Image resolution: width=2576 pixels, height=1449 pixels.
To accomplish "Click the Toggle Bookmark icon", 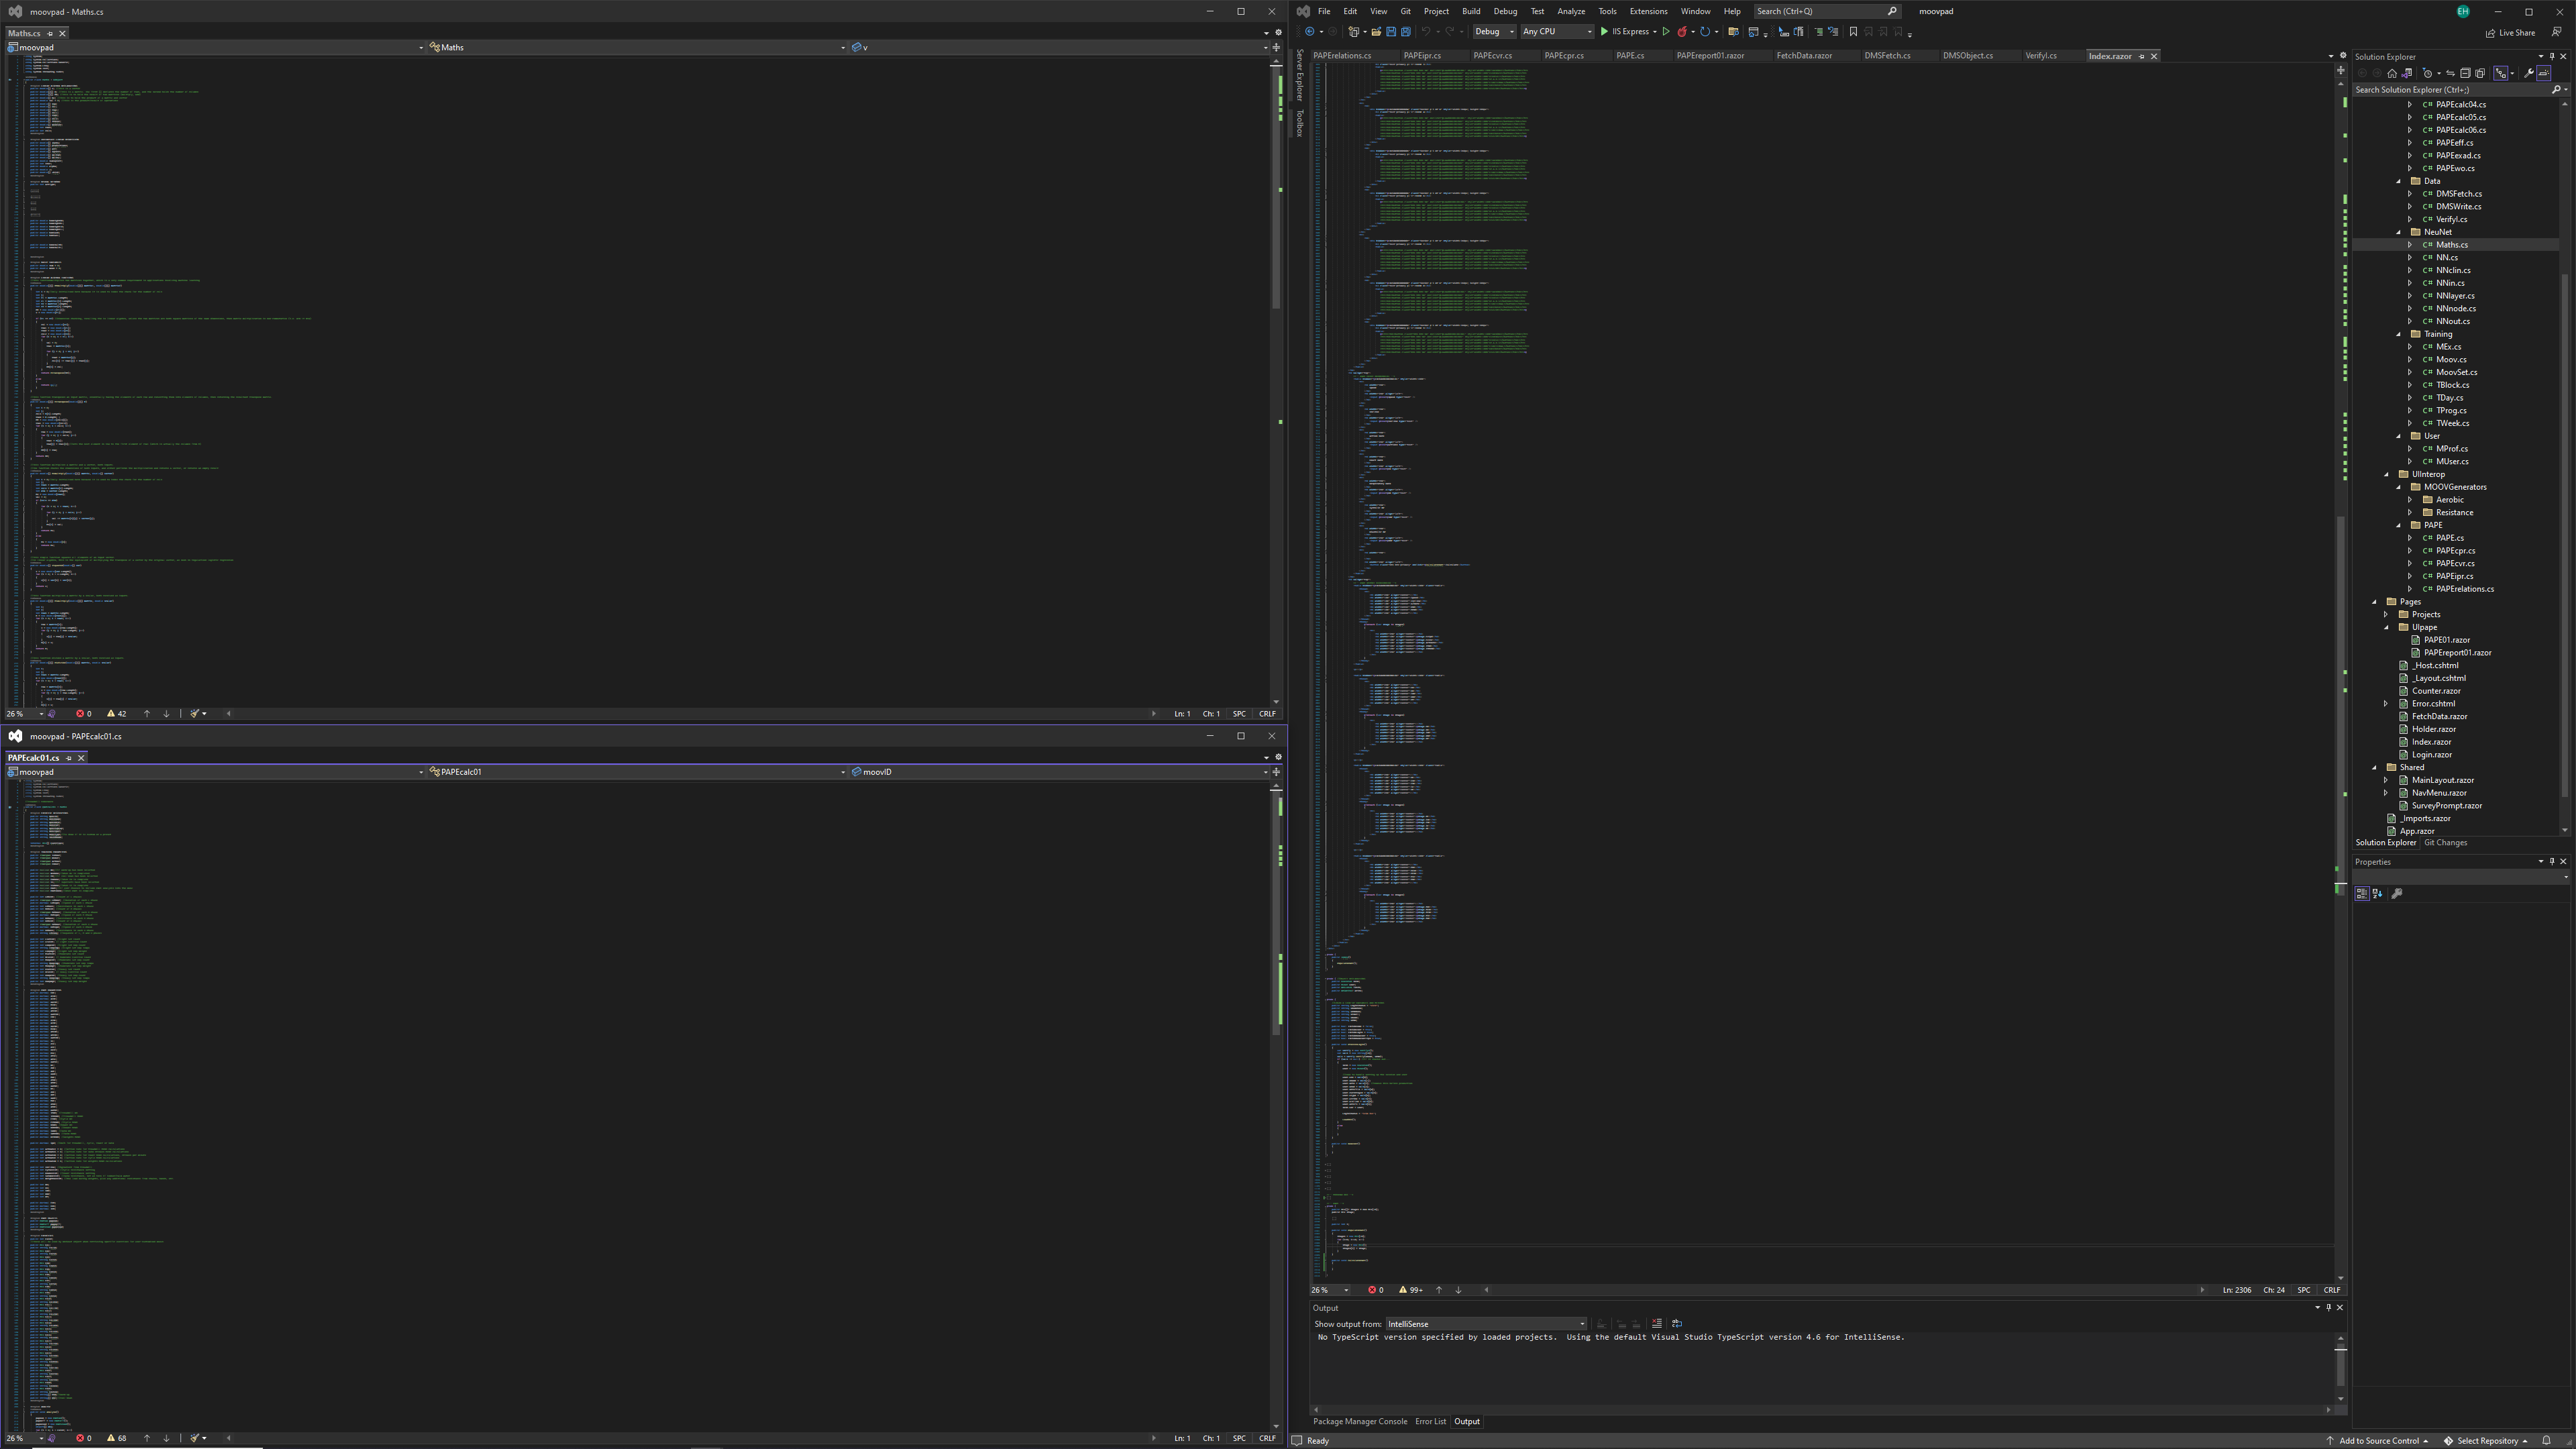I will point(1853,32).
